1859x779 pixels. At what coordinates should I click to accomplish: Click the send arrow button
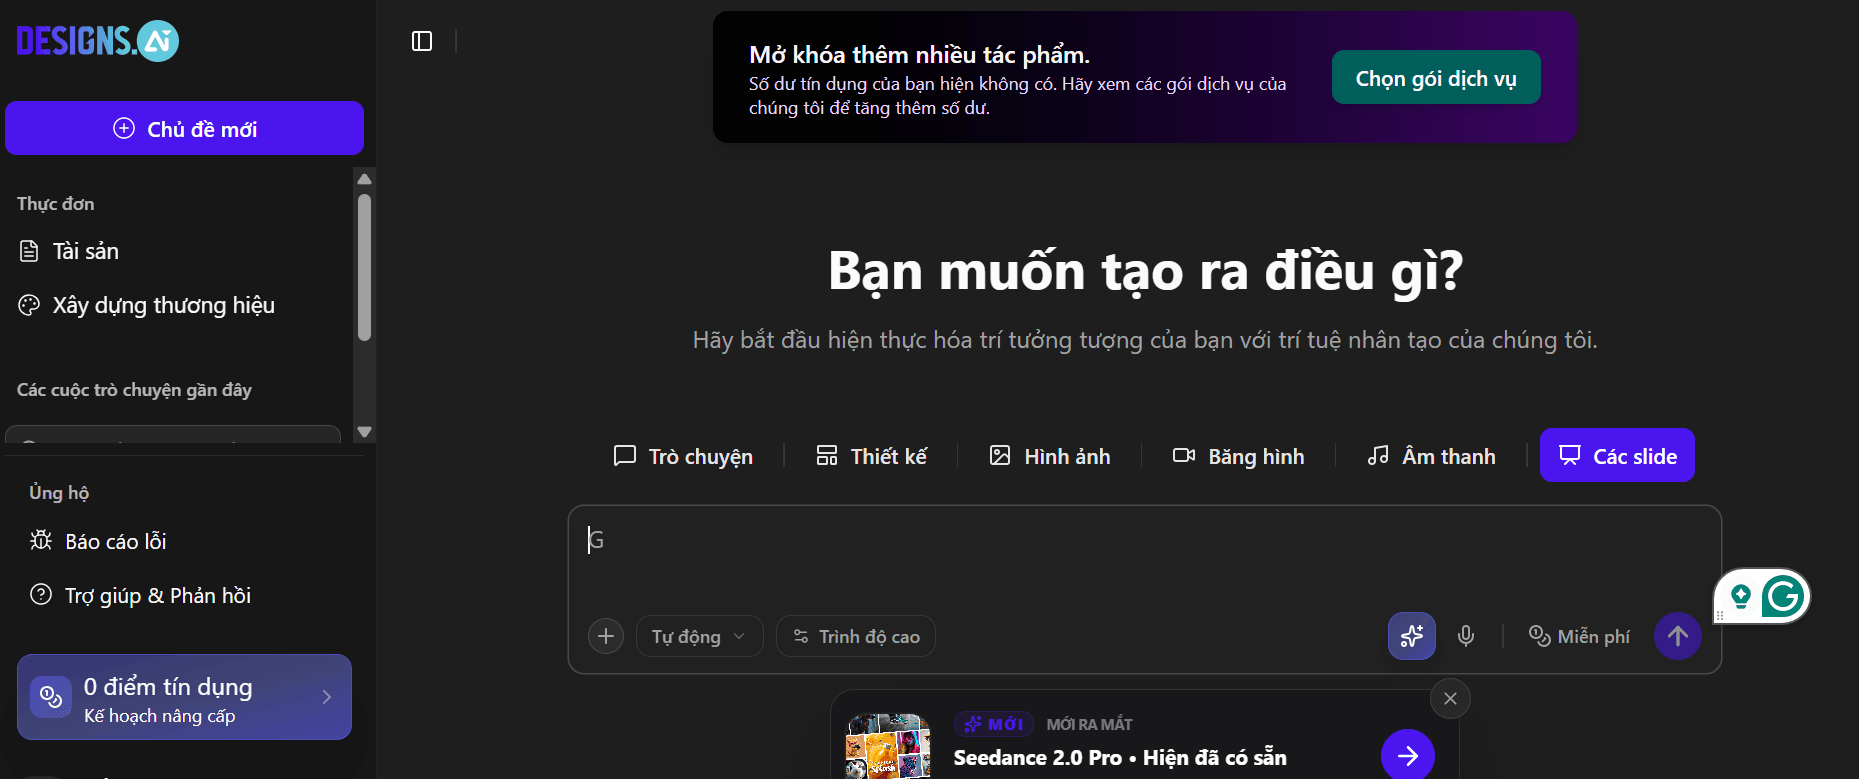pyautogui.click(x=1678, y=636)
